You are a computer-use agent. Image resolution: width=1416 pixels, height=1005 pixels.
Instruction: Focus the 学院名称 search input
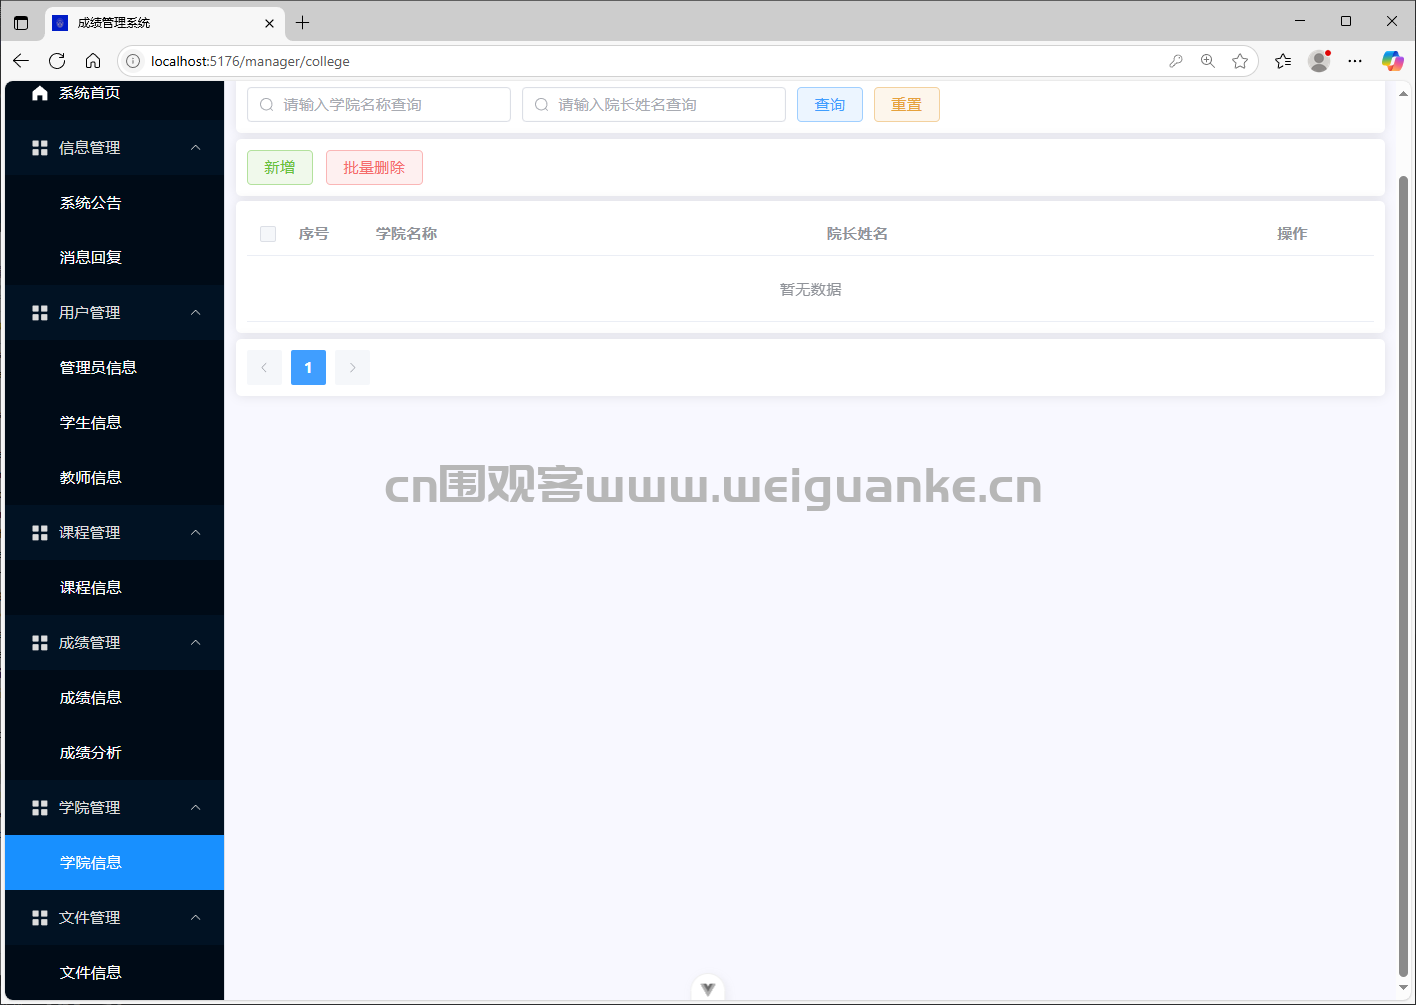379,105
